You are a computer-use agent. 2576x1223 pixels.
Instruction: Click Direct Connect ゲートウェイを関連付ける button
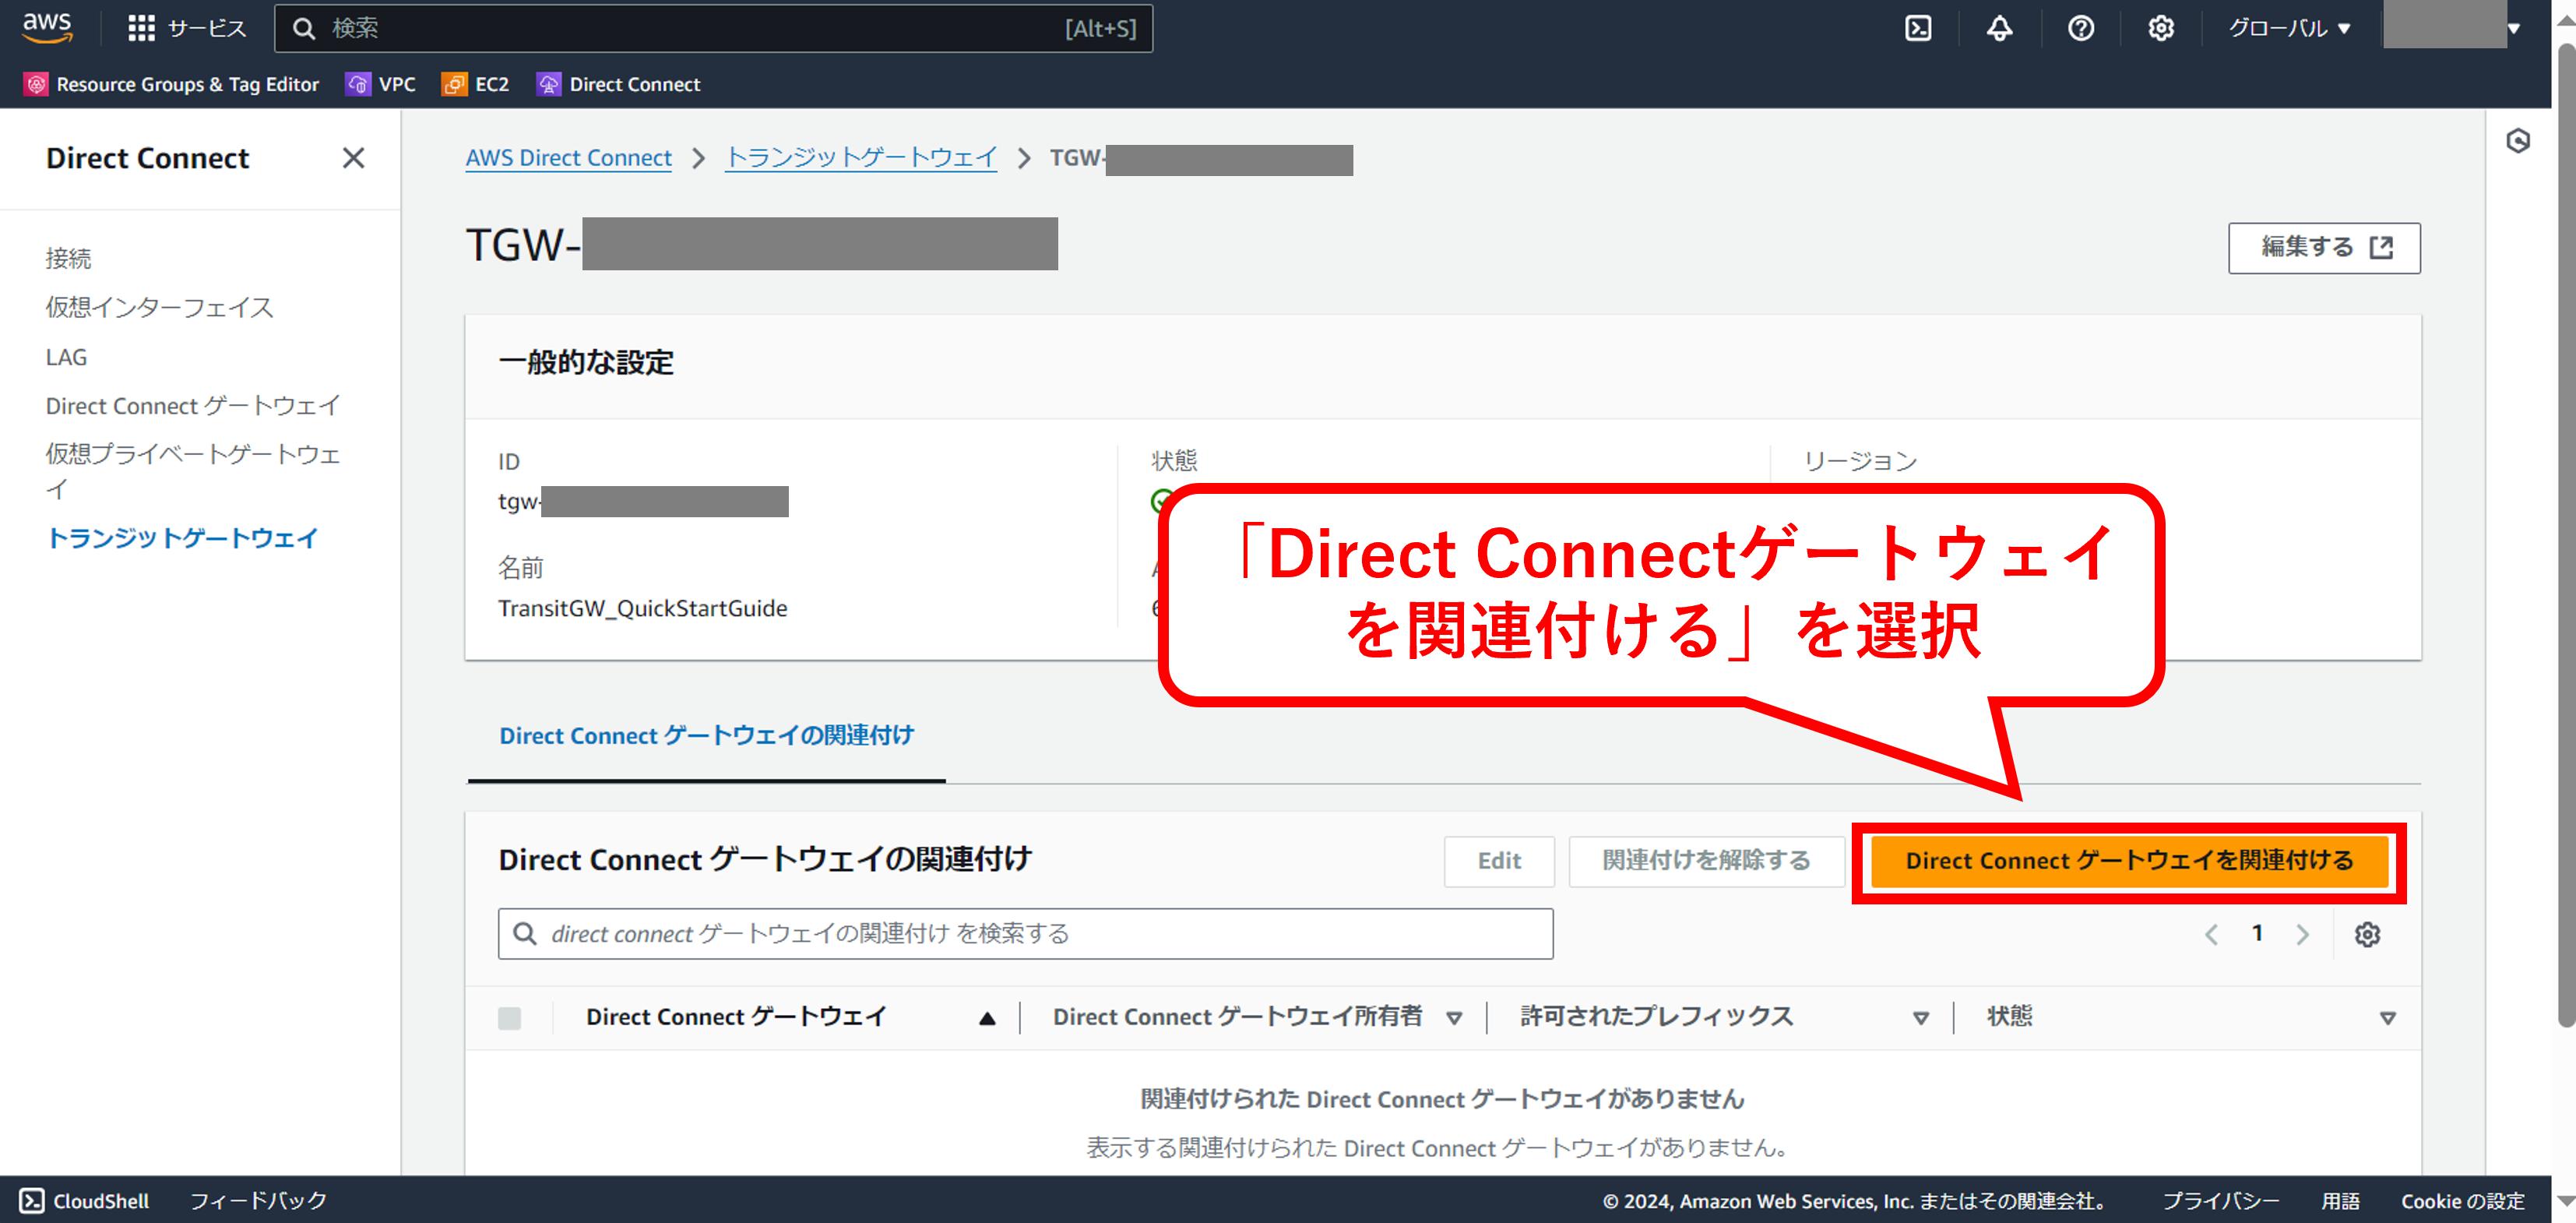coord(2128,861)
